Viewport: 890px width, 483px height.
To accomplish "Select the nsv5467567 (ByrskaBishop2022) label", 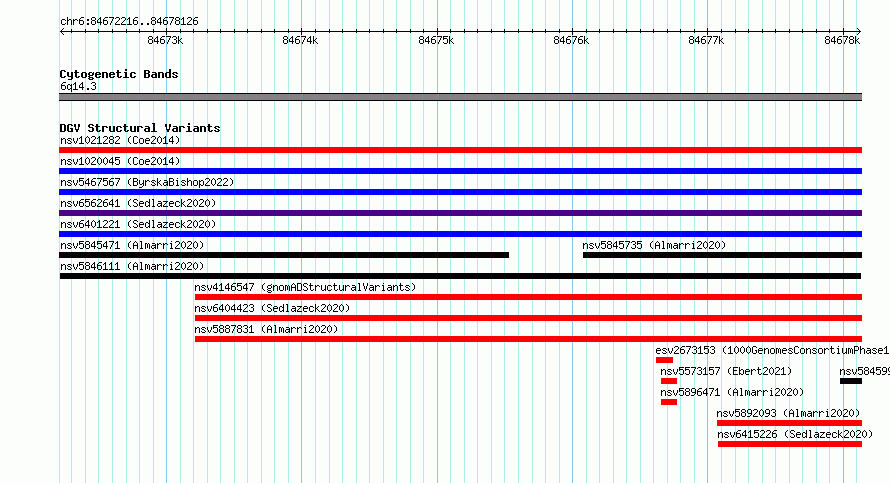I will 147,182.
